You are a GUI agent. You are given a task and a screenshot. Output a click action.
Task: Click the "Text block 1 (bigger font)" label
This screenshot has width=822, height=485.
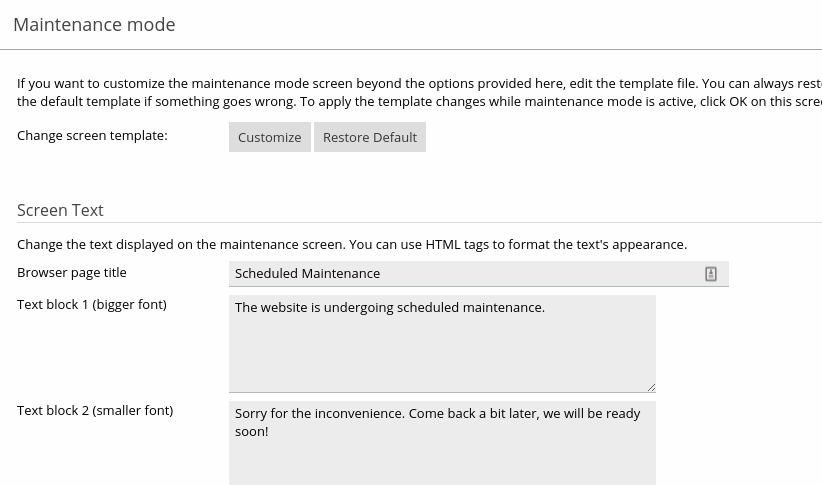point(92,305)
